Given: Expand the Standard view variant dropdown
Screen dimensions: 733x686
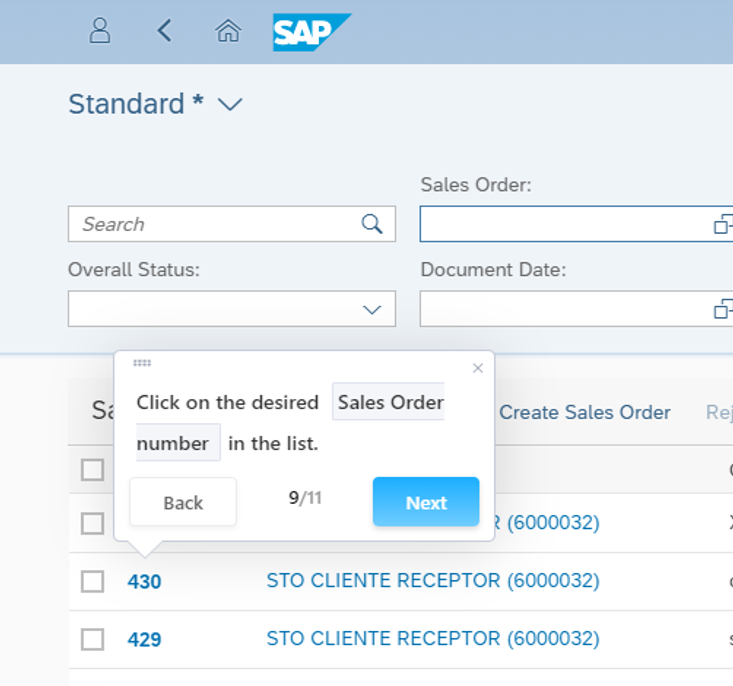Looking at the screenshot, I should click(230, 104).
